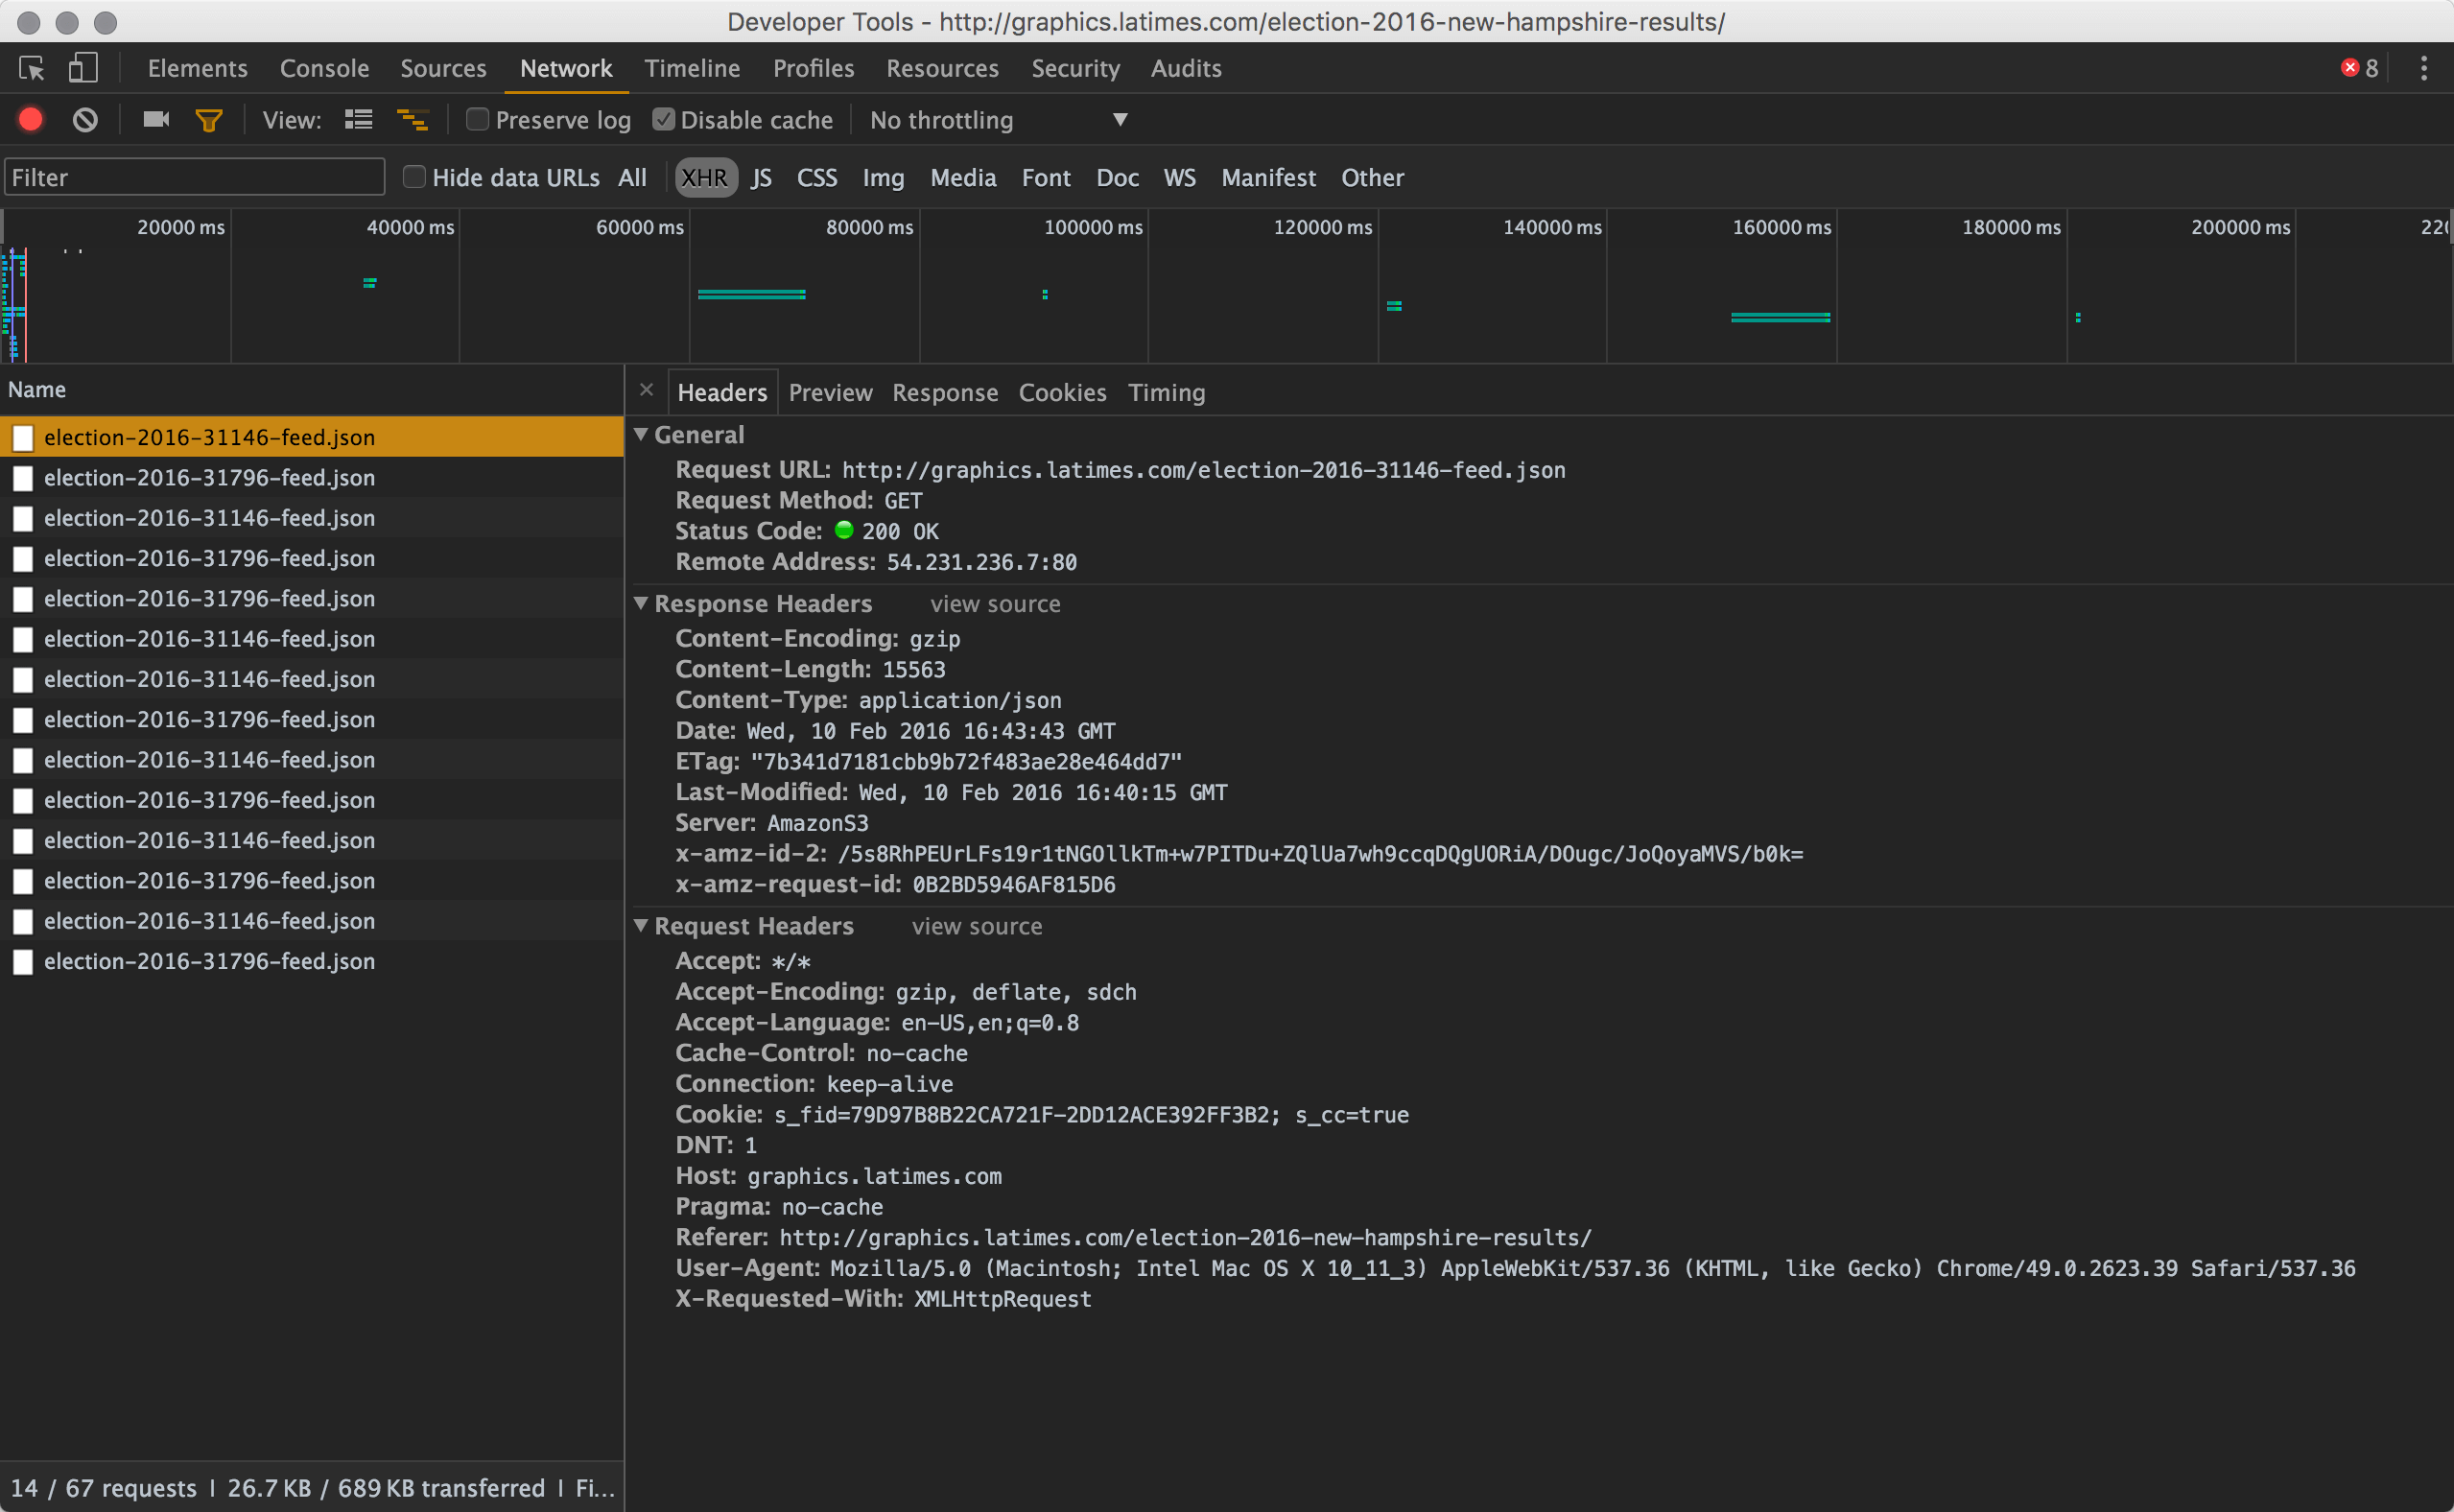Image resolution: width=2454 pixels, height=1512 pixels.
Task: Stop recording with the red record button
Action: click(x=31, y=120)
